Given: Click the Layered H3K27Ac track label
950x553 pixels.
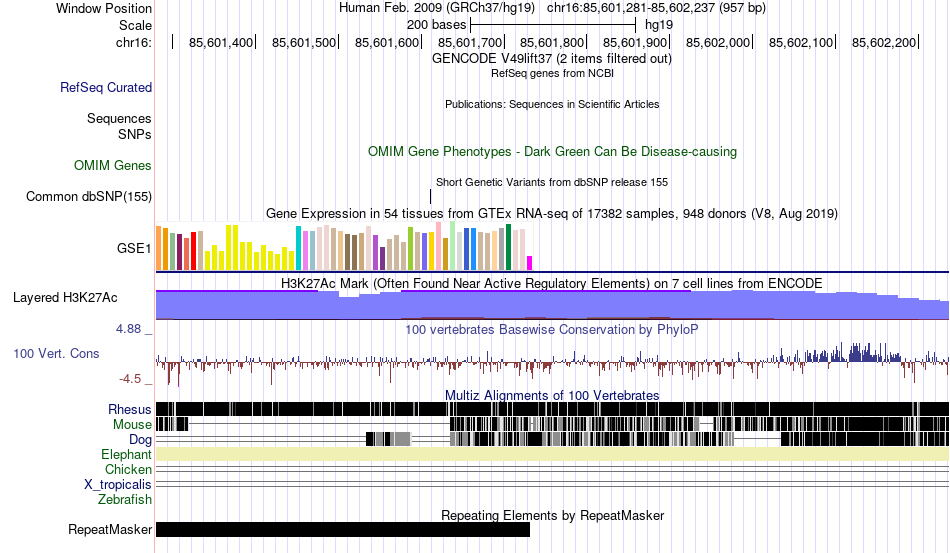Looking at the screenshot, I should pos(65,297).
